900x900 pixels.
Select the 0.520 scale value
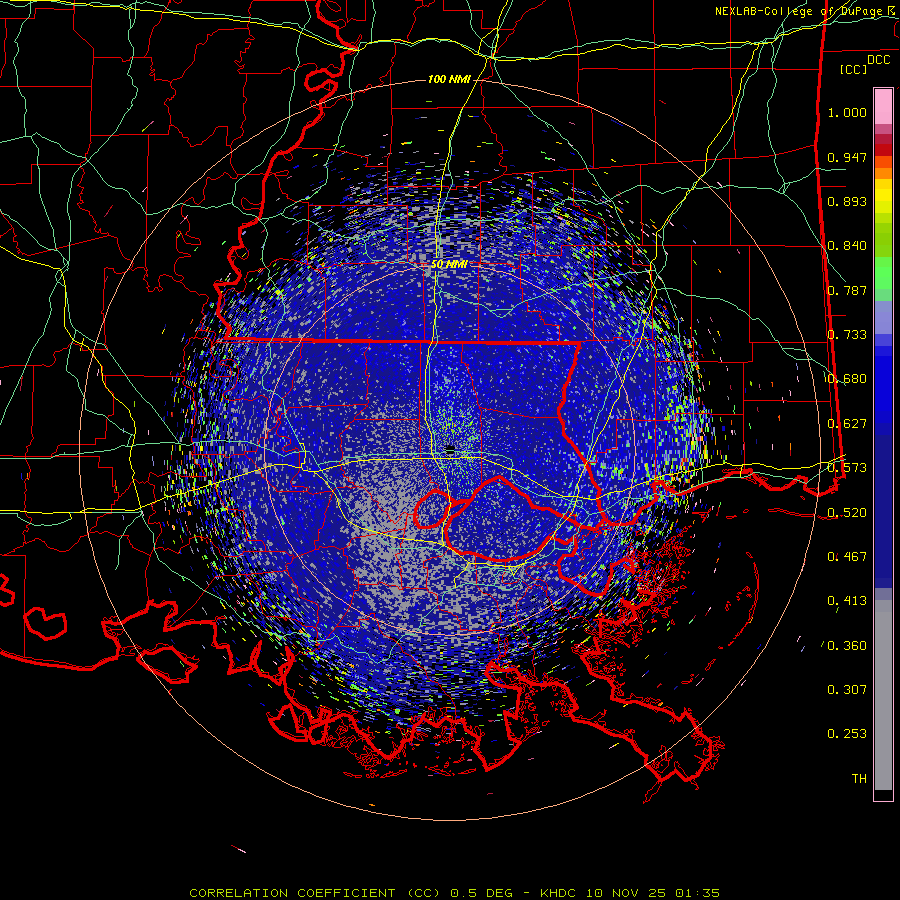click(x=847, y=513)
